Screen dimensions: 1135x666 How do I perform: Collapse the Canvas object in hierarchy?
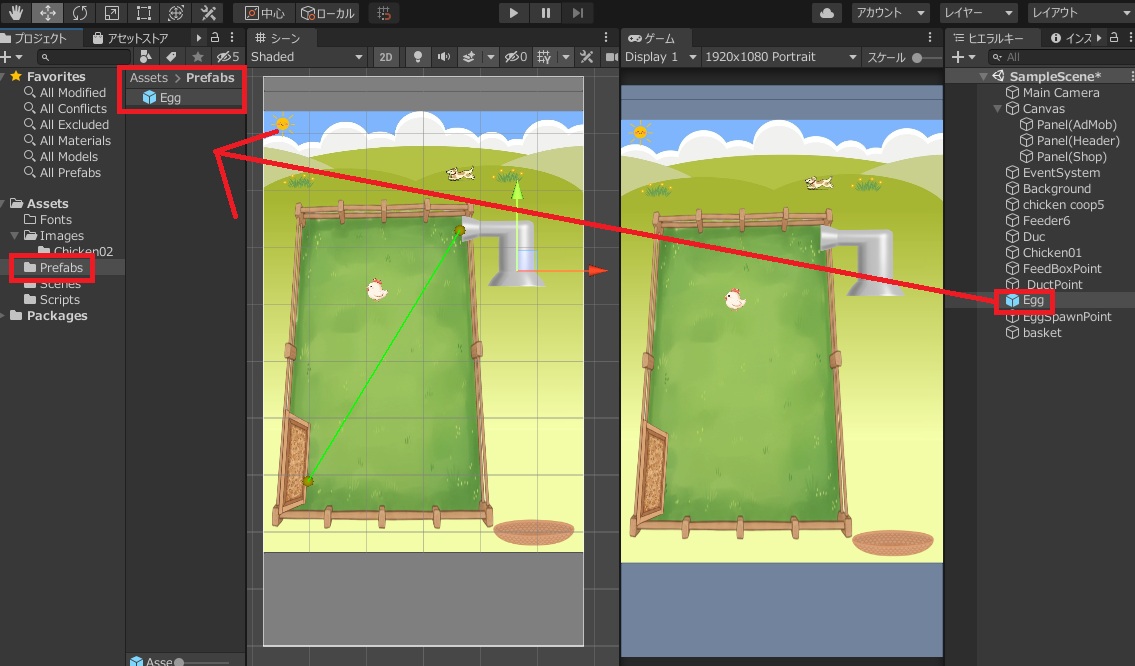coord(997,109)
